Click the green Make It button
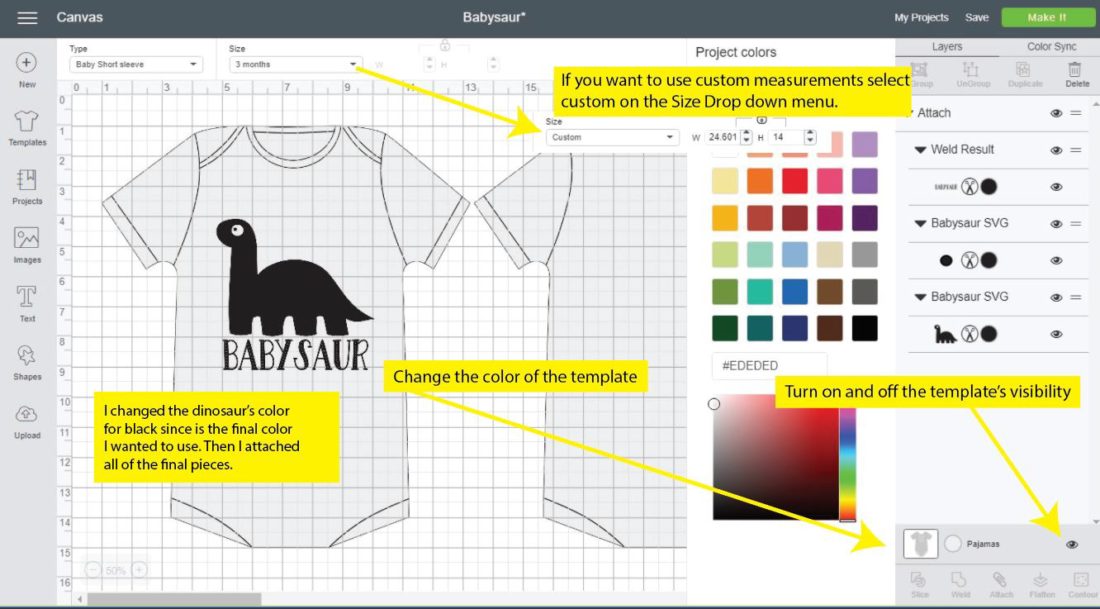Viewport: 1100px width, 609px height. (x=1047, y=18)
